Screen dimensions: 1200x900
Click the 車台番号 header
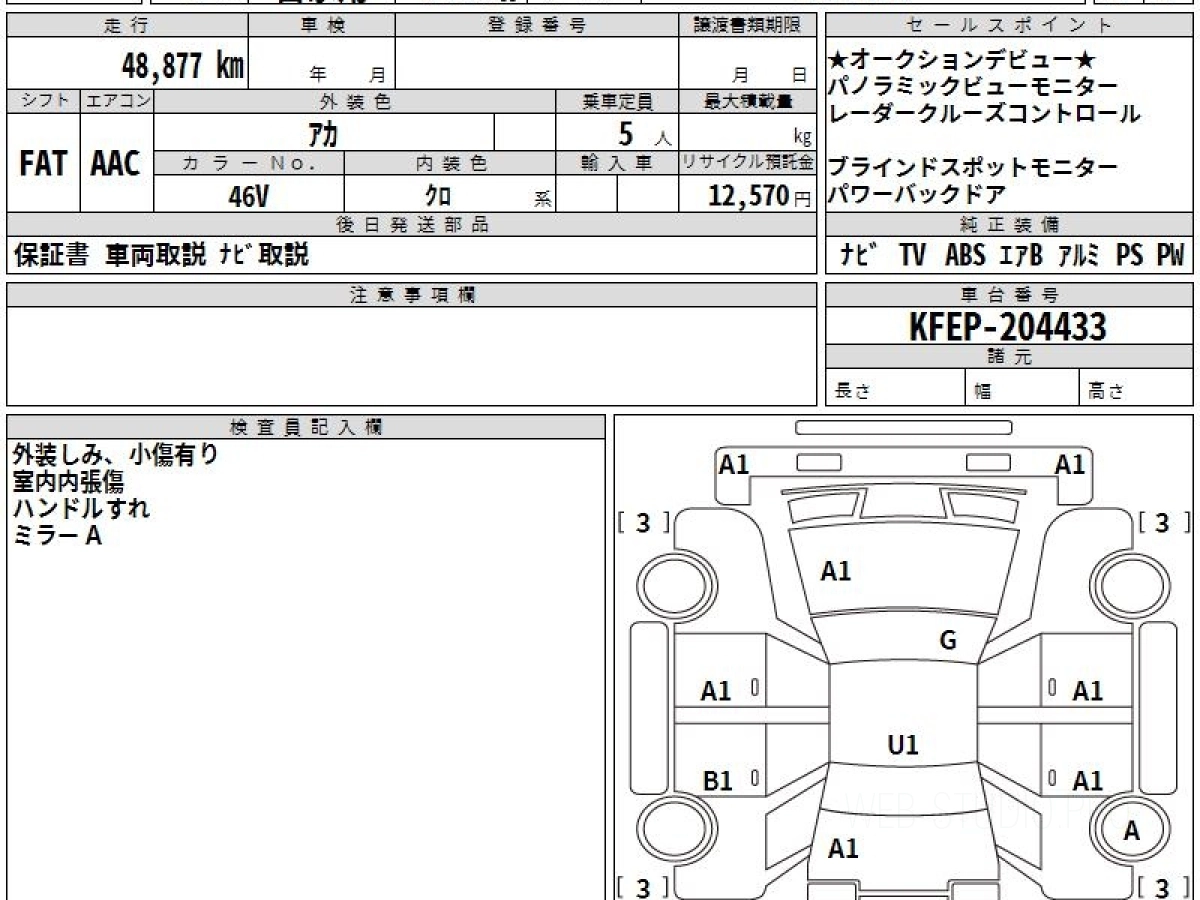[1010, 295]
